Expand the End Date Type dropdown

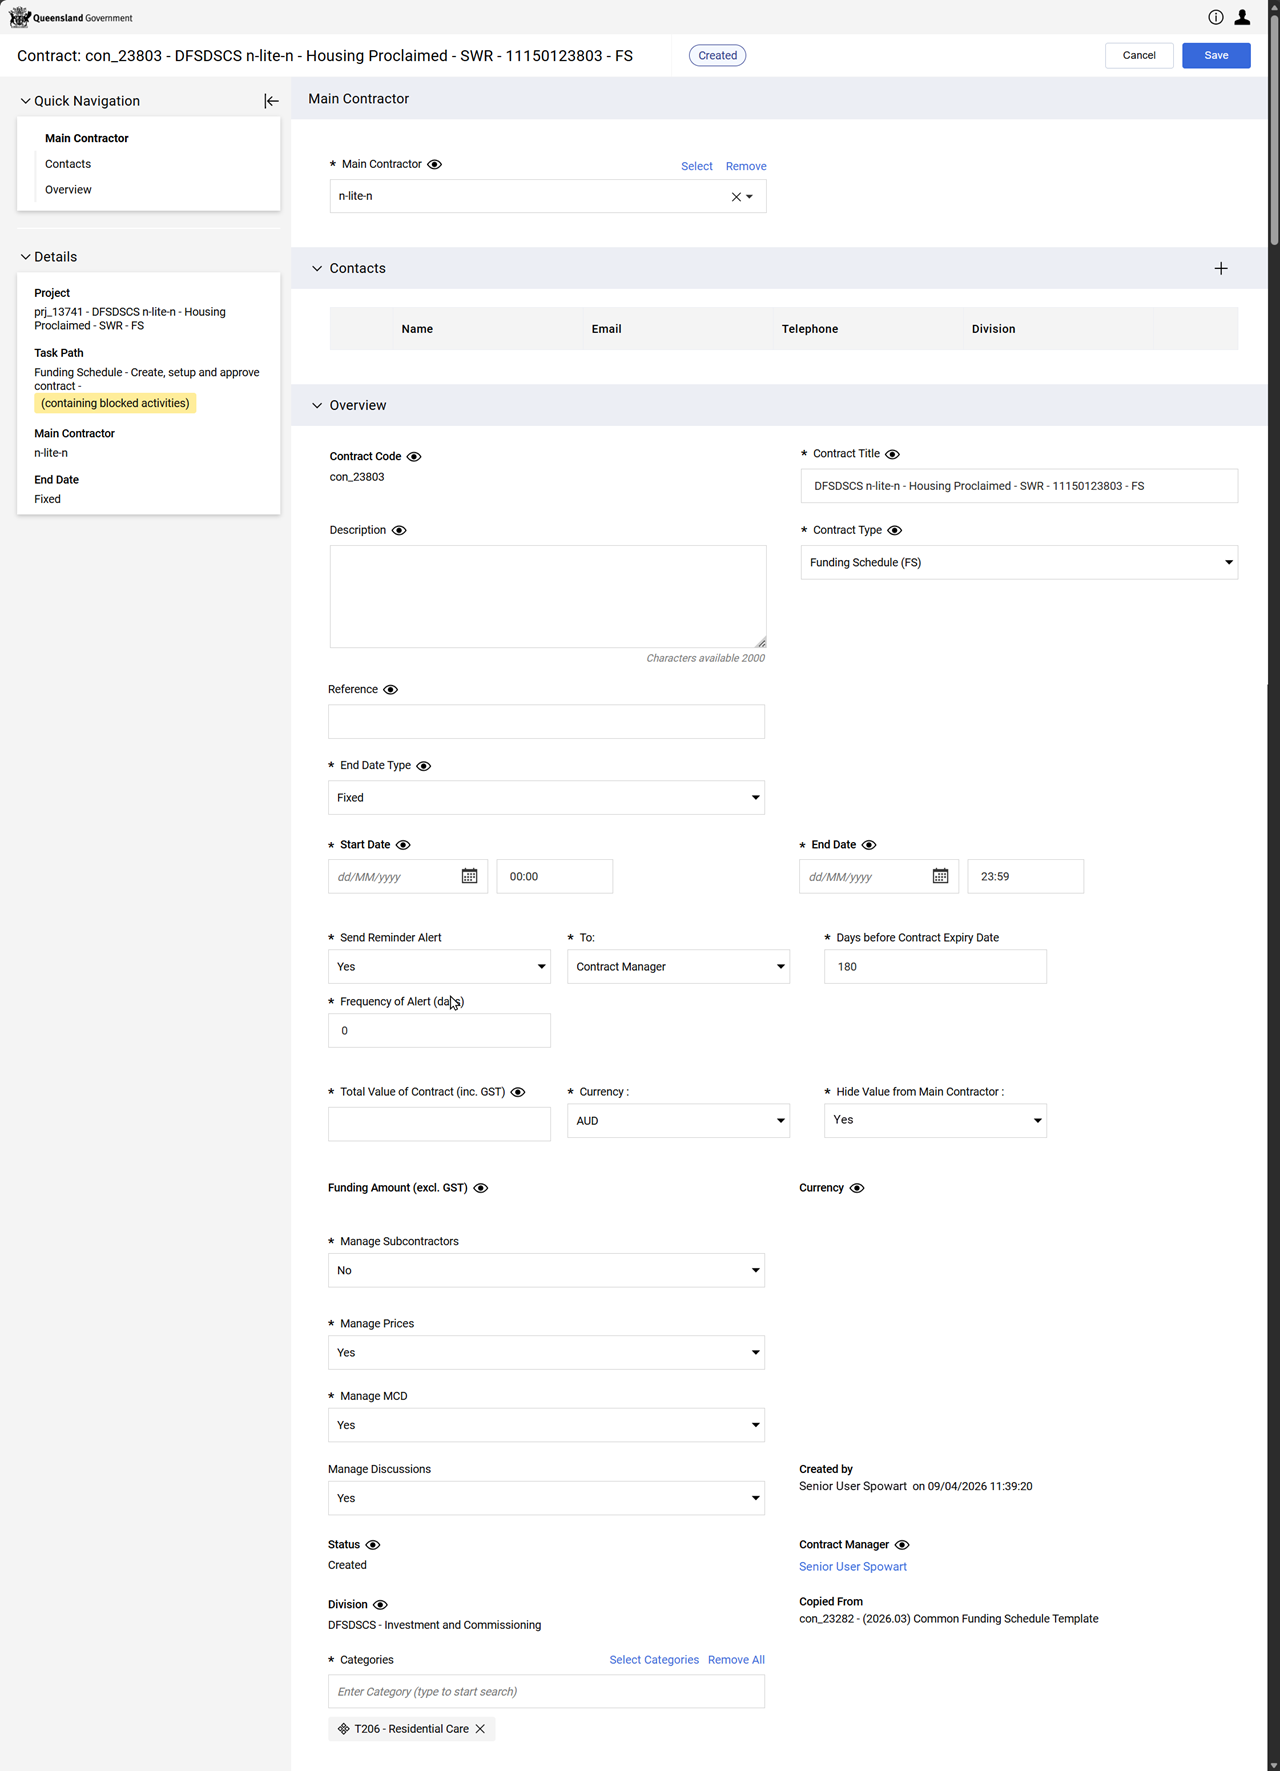pos(546,798)
